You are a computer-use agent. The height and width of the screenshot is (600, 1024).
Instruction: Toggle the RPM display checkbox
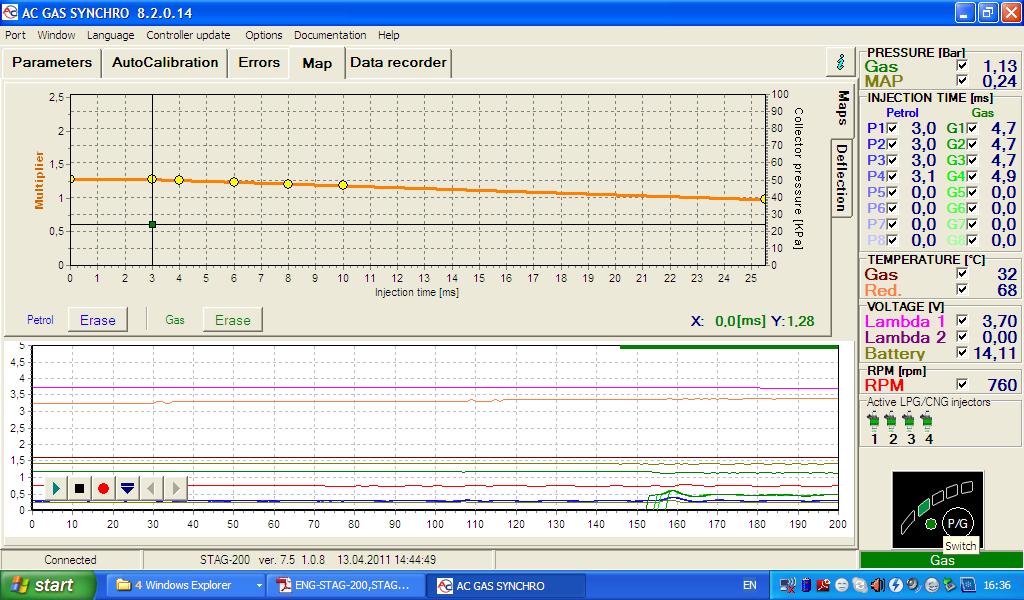pyautogui.click(x=961, y=385)
